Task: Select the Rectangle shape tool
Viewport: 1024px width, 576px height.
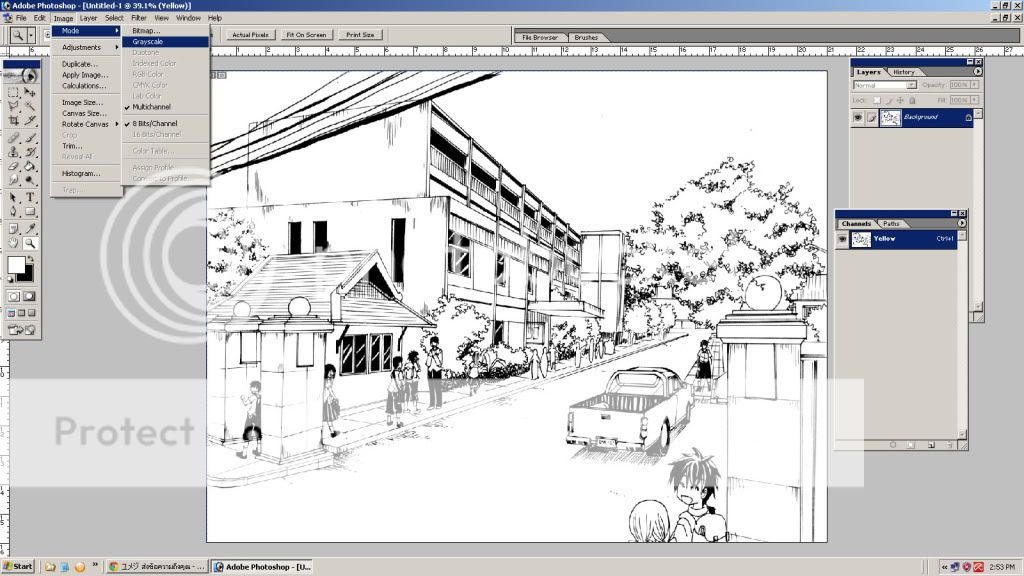Action: click(x=30, y=212)
